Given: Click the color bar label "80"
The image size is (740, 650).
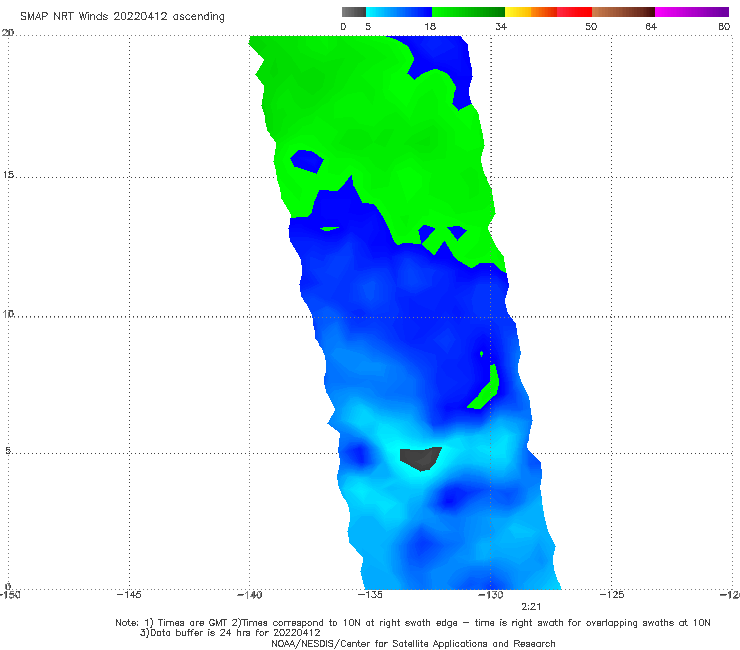Looking at the screenshot, I should 724,27.
